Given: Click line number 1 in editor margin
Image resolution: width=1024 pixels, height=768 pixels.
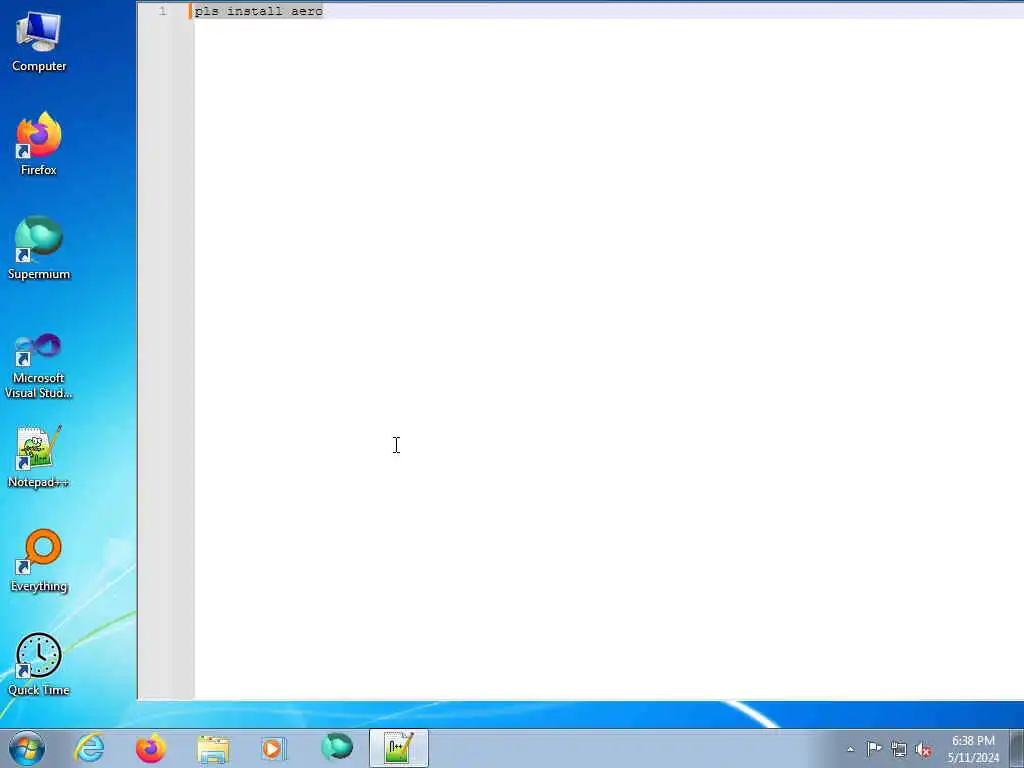Looking at the screenshot, I should pos(163,11).
